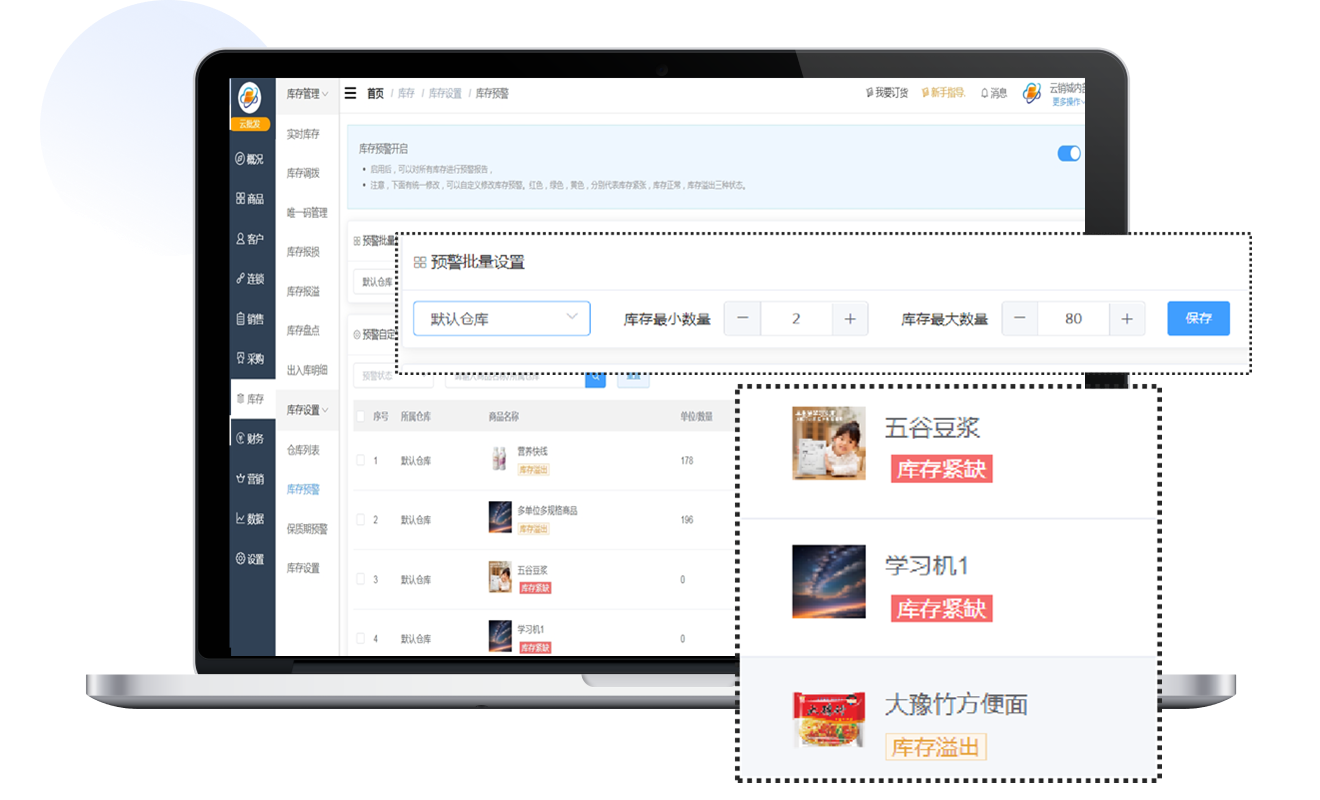Select 保质期预警 in the submenu

click(306, 529)
